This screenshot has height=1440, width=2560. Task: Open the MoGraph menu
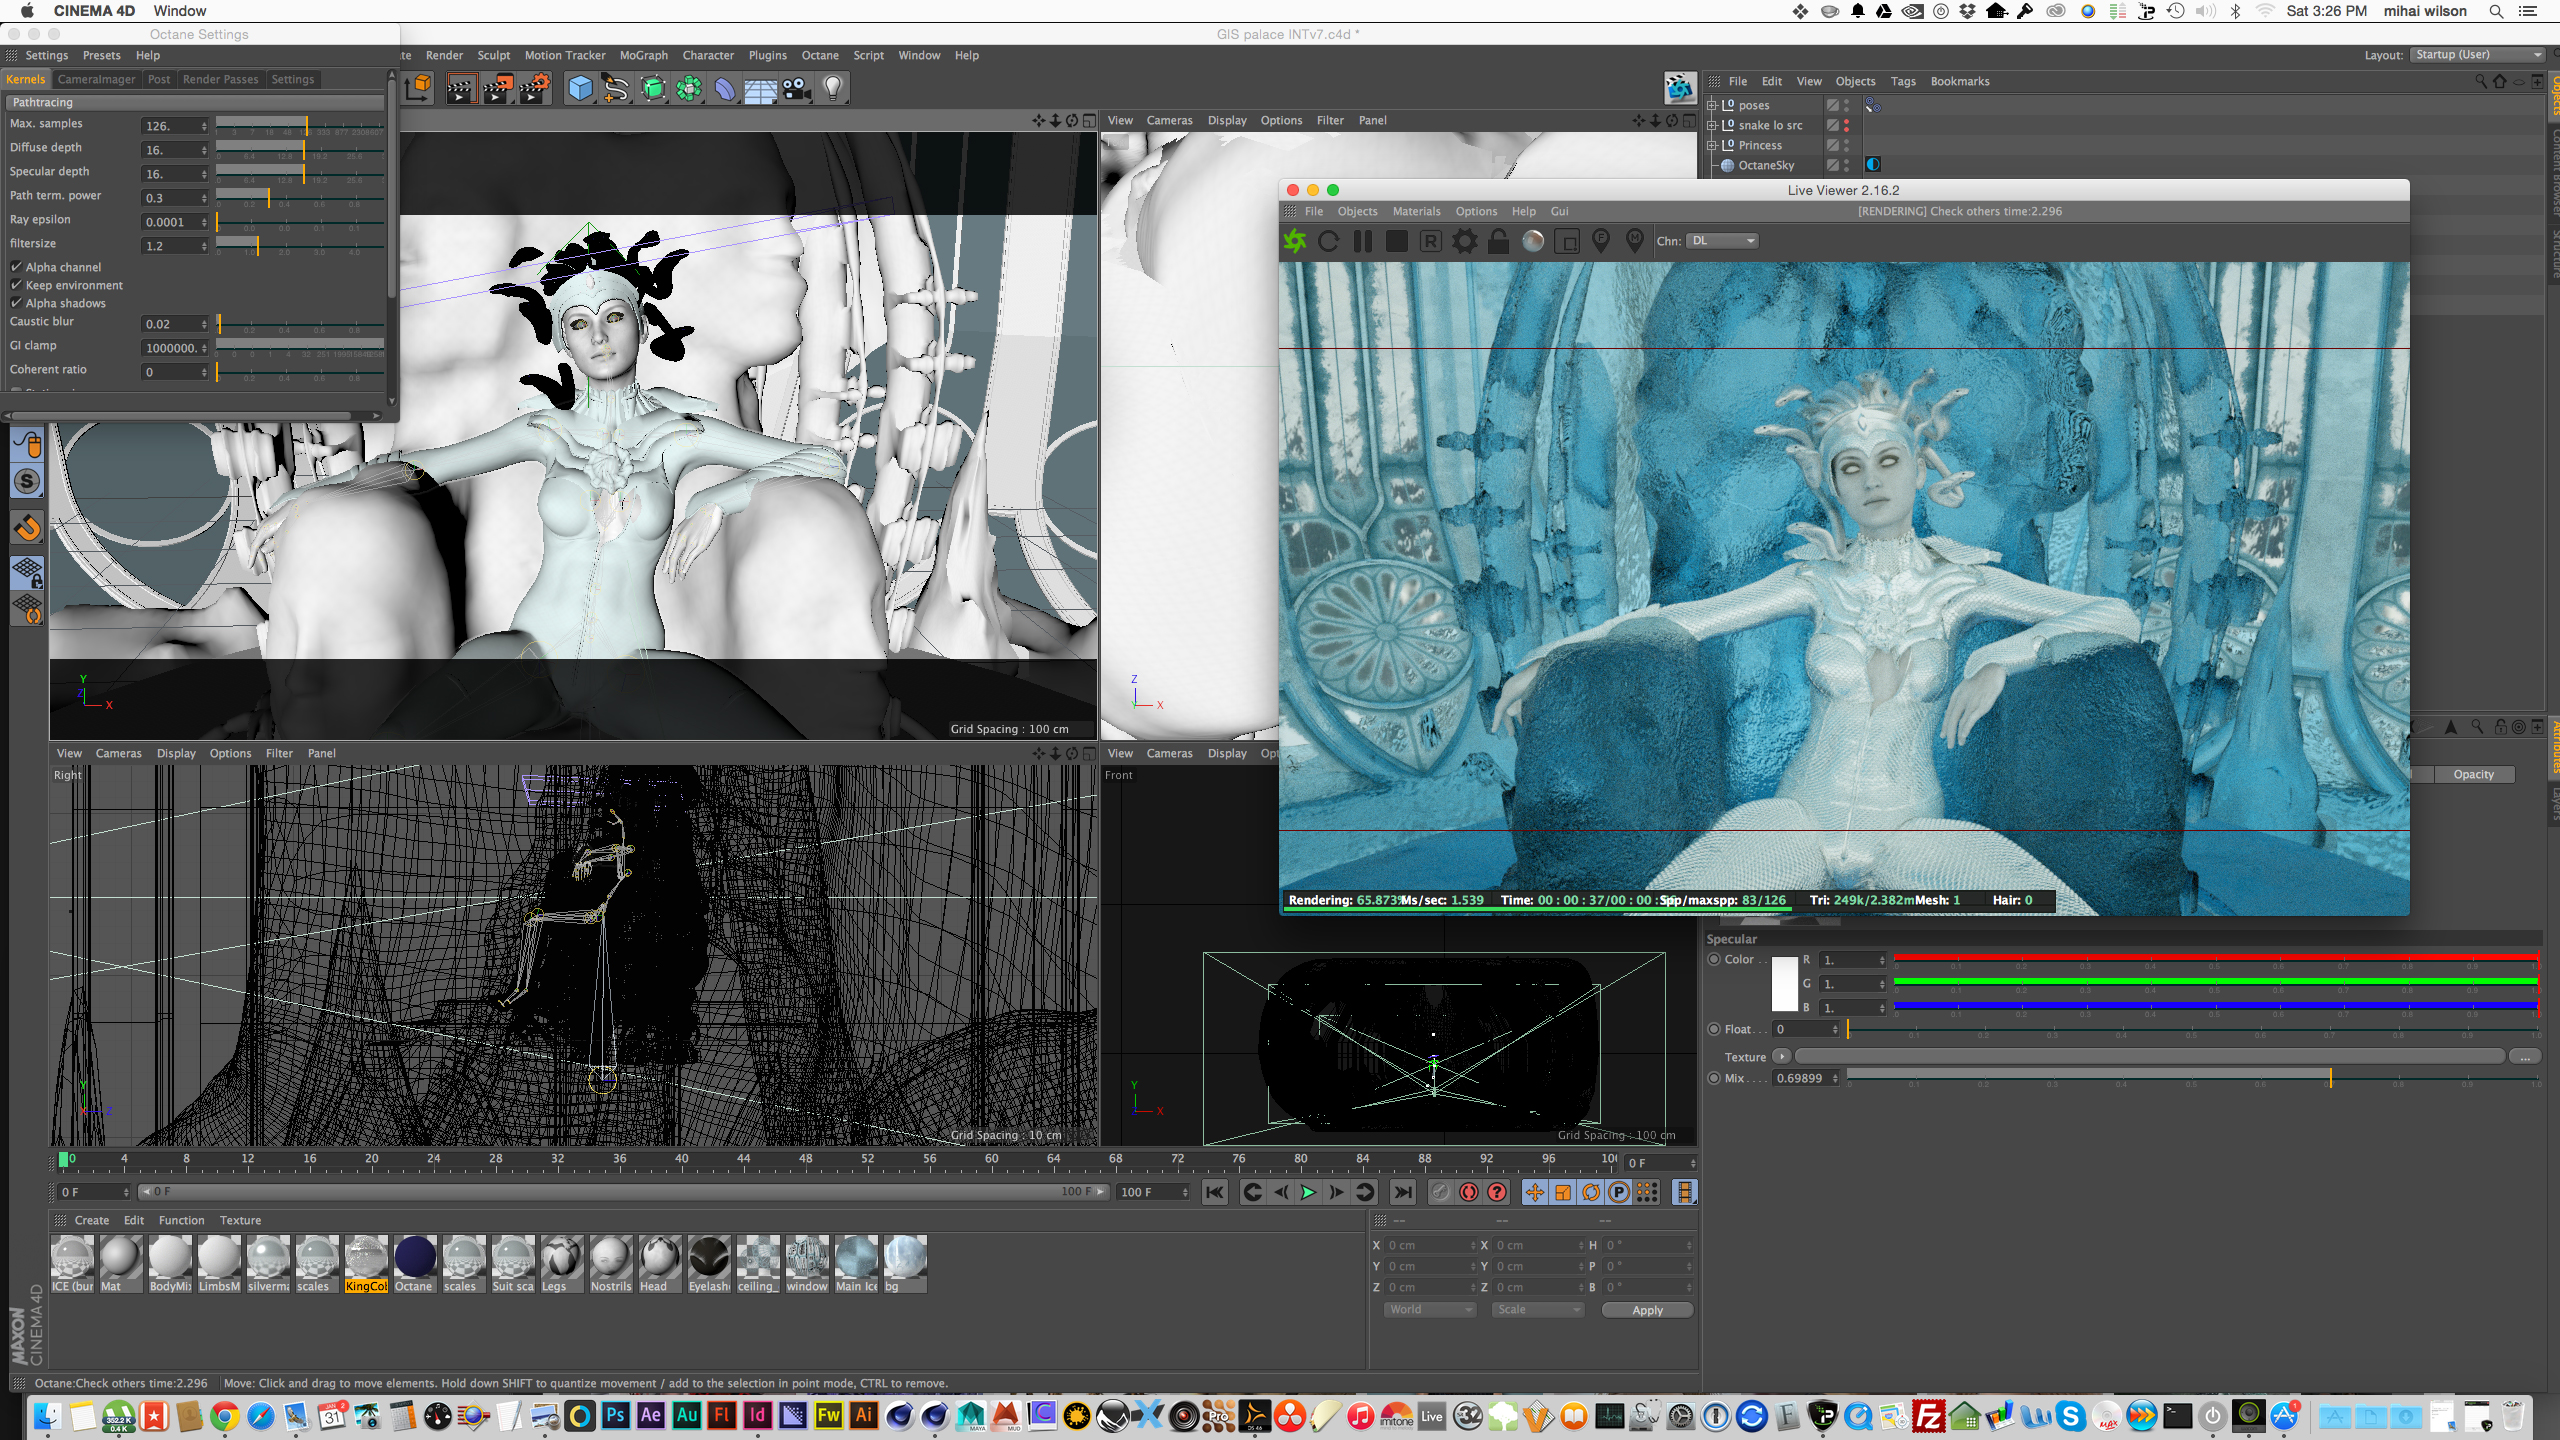pos(644,55)
